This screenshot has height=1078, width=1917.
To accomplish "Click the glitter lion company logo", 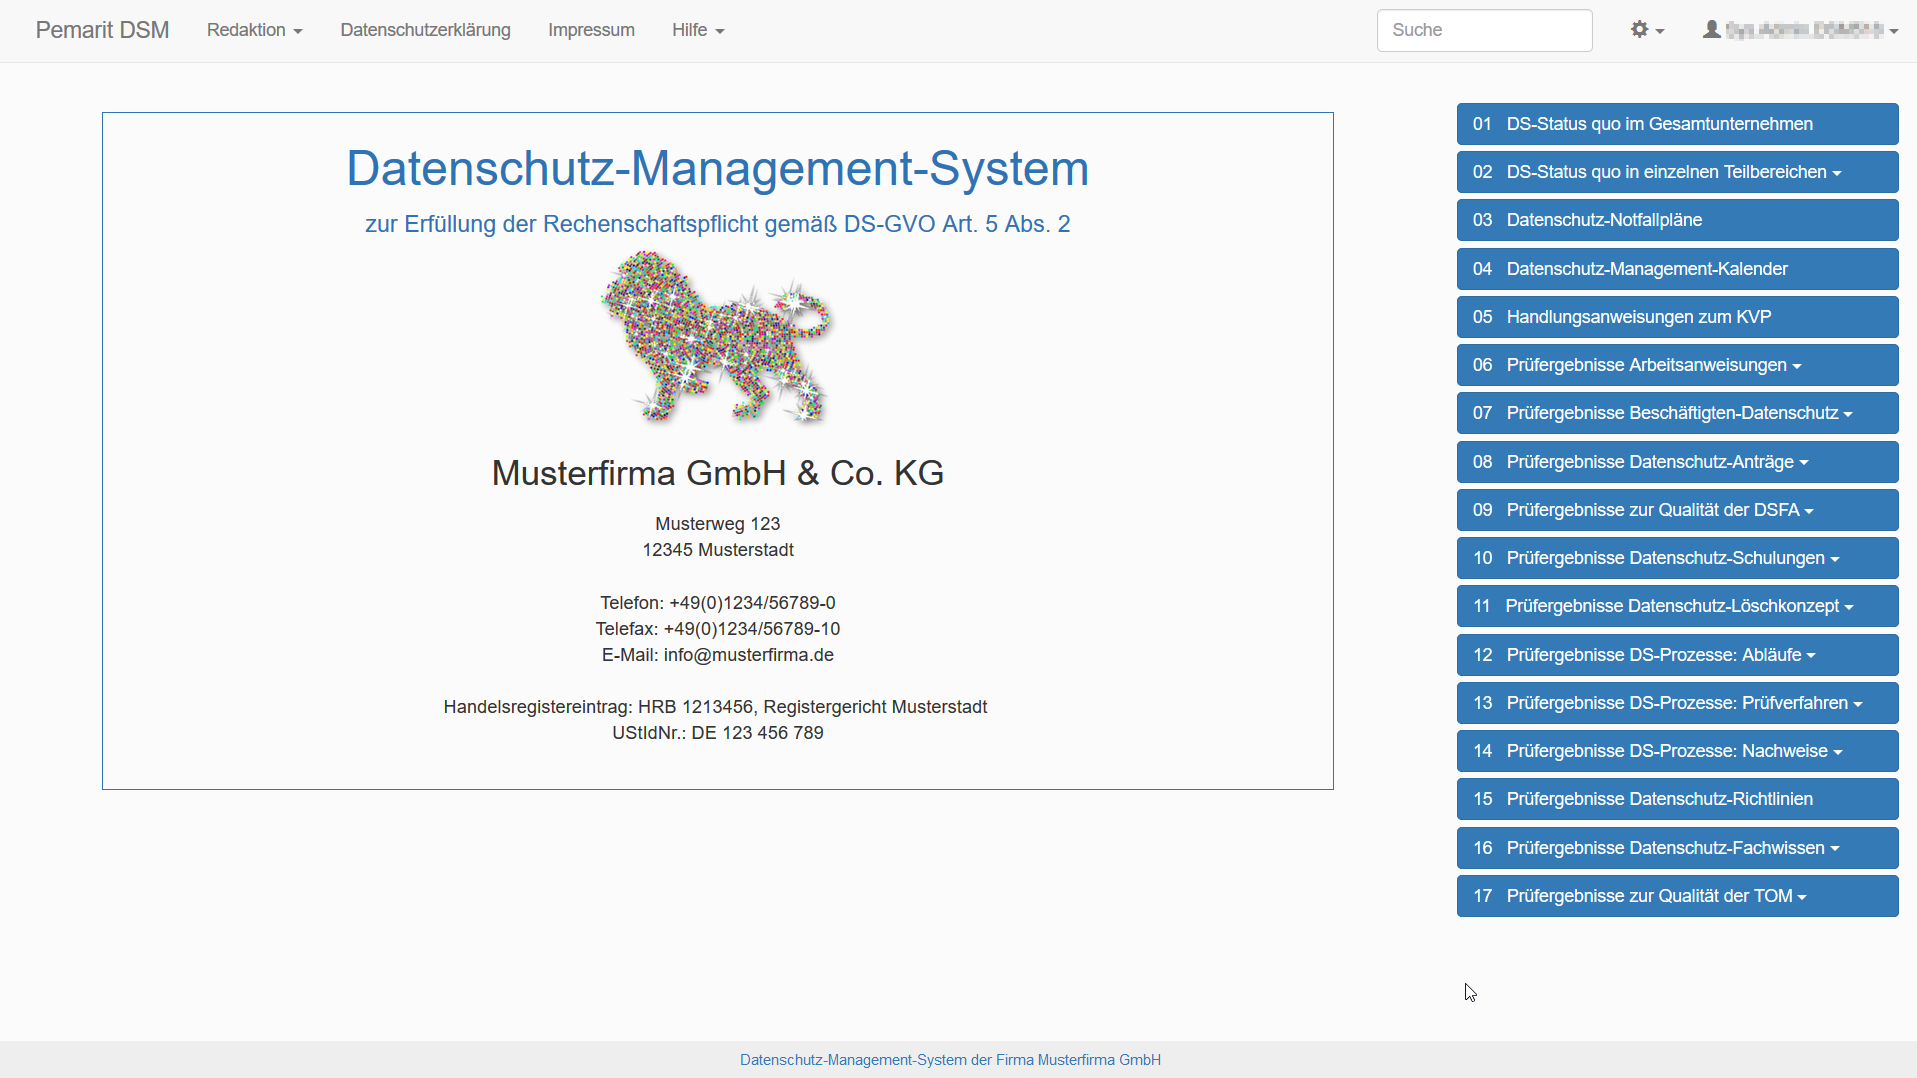I will click(717, 337).
